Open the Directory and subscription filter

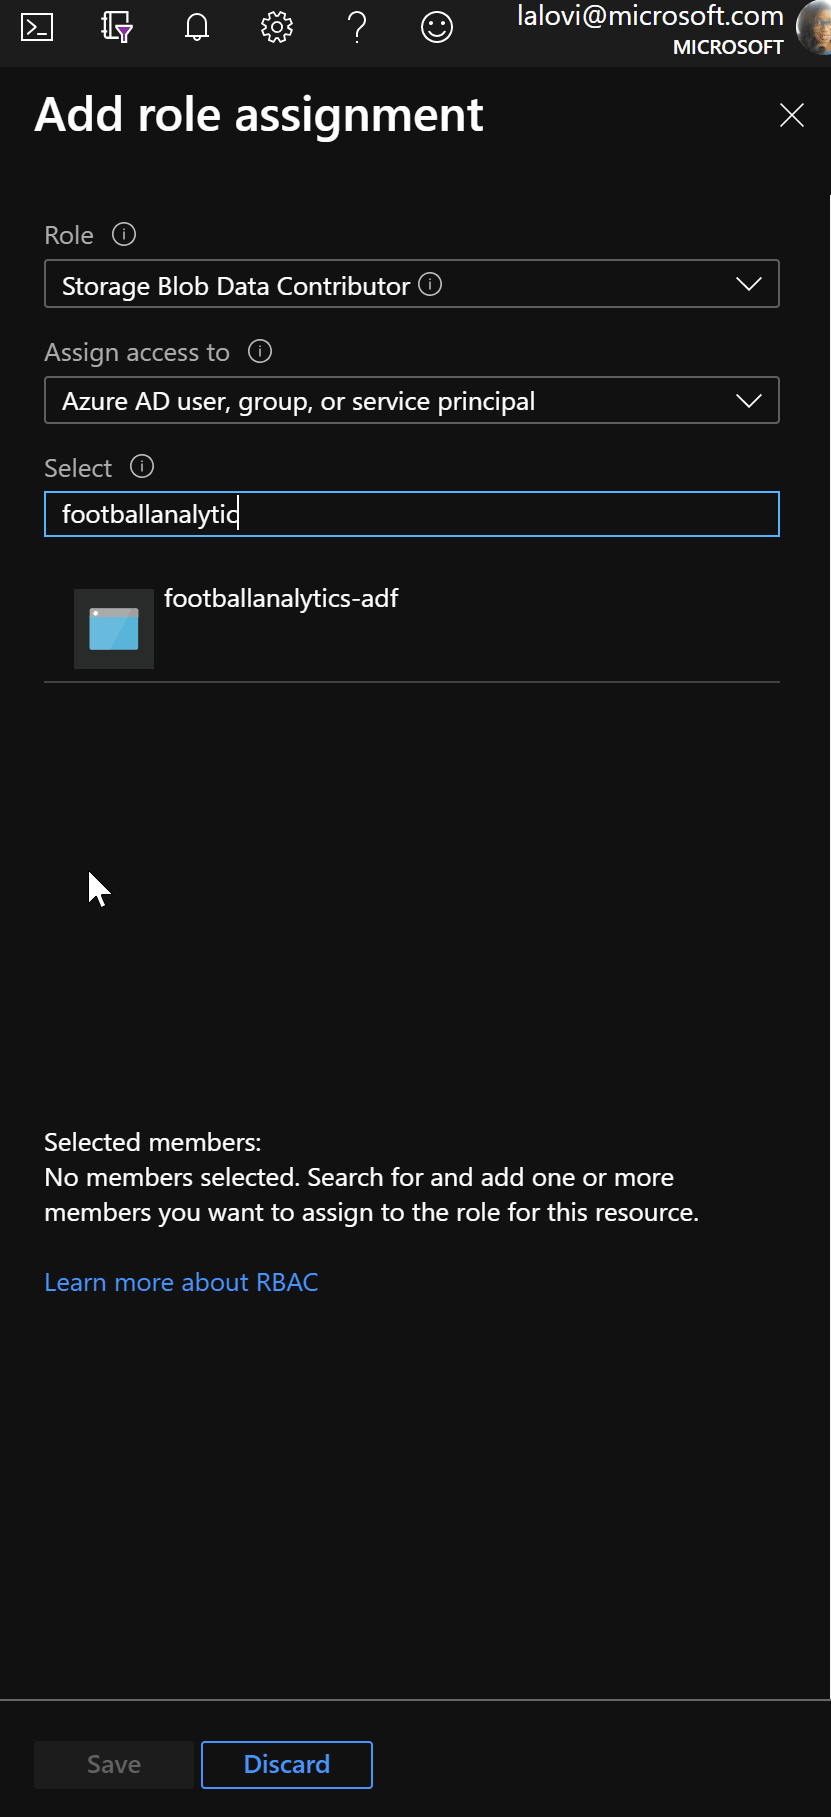click(x=117, y=27)
